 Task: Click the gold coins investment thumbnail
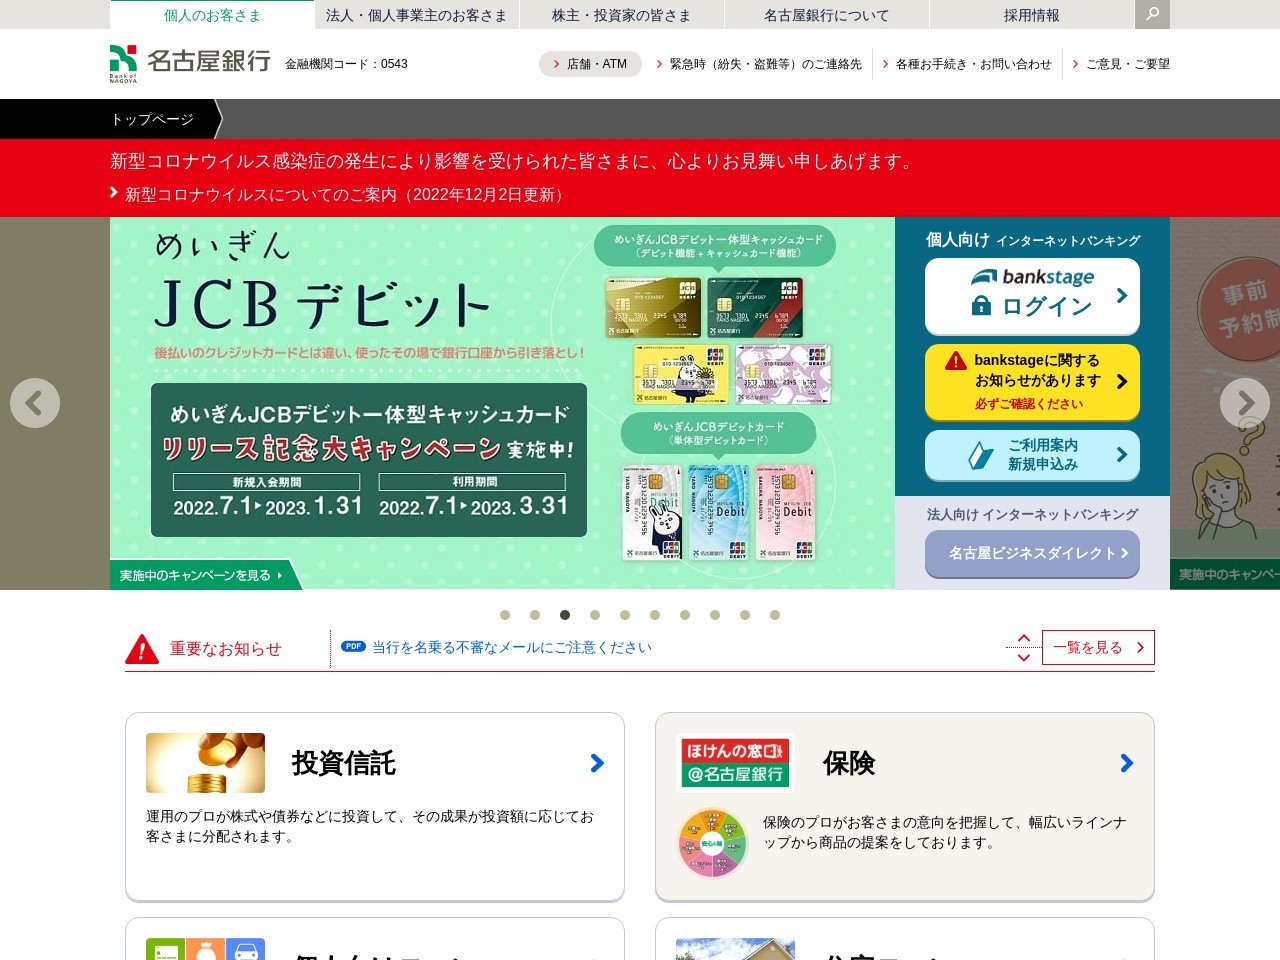[205, 763]
